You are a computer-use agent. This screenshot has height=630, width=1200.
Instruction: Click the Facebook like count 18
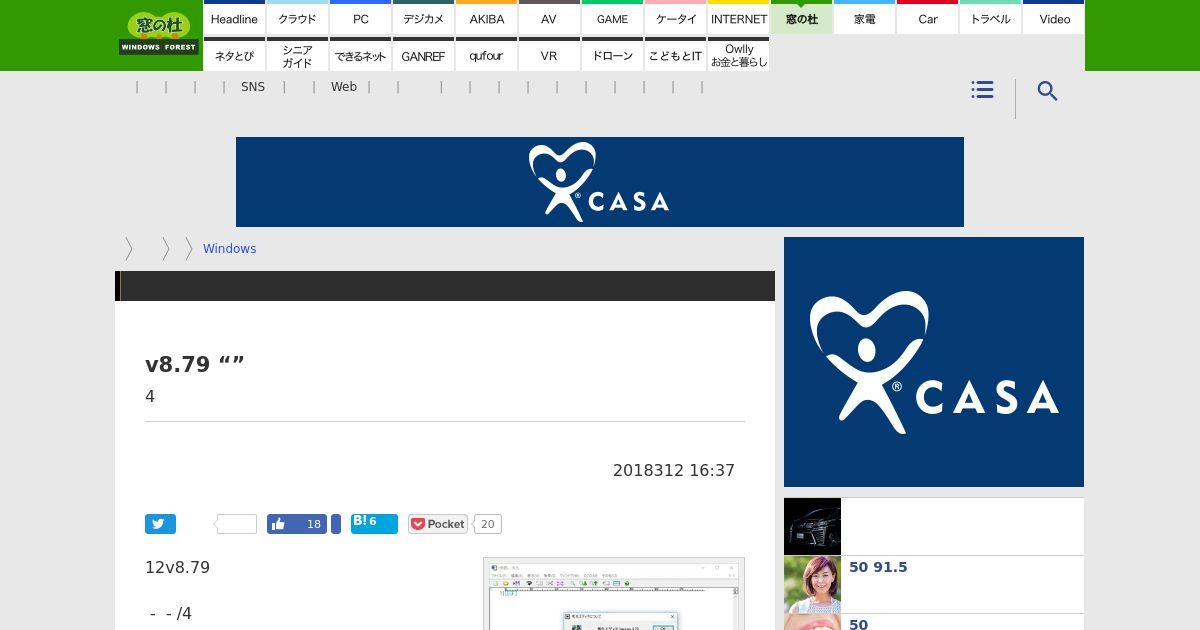tap(314, 524)
